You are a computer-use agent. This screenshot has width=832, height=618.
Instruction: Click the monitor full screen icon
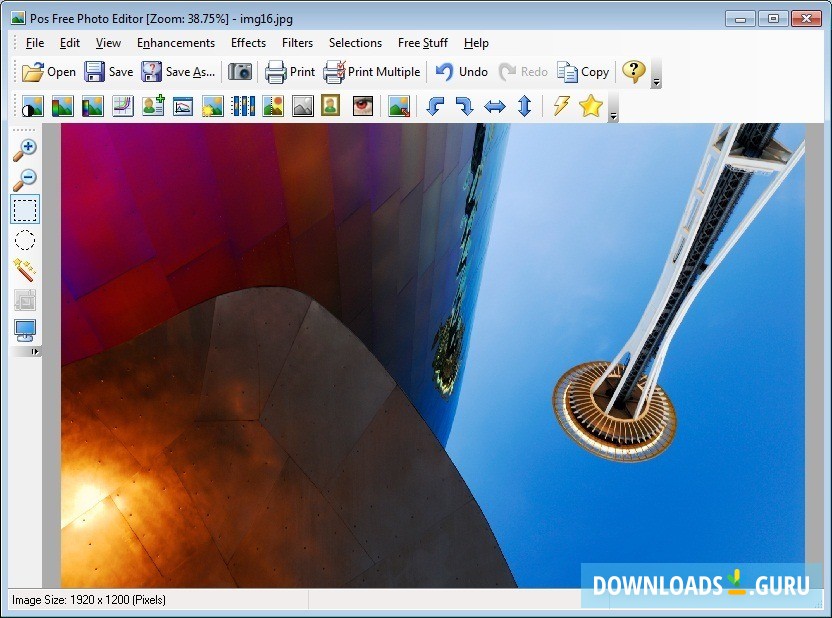[25, 330]
